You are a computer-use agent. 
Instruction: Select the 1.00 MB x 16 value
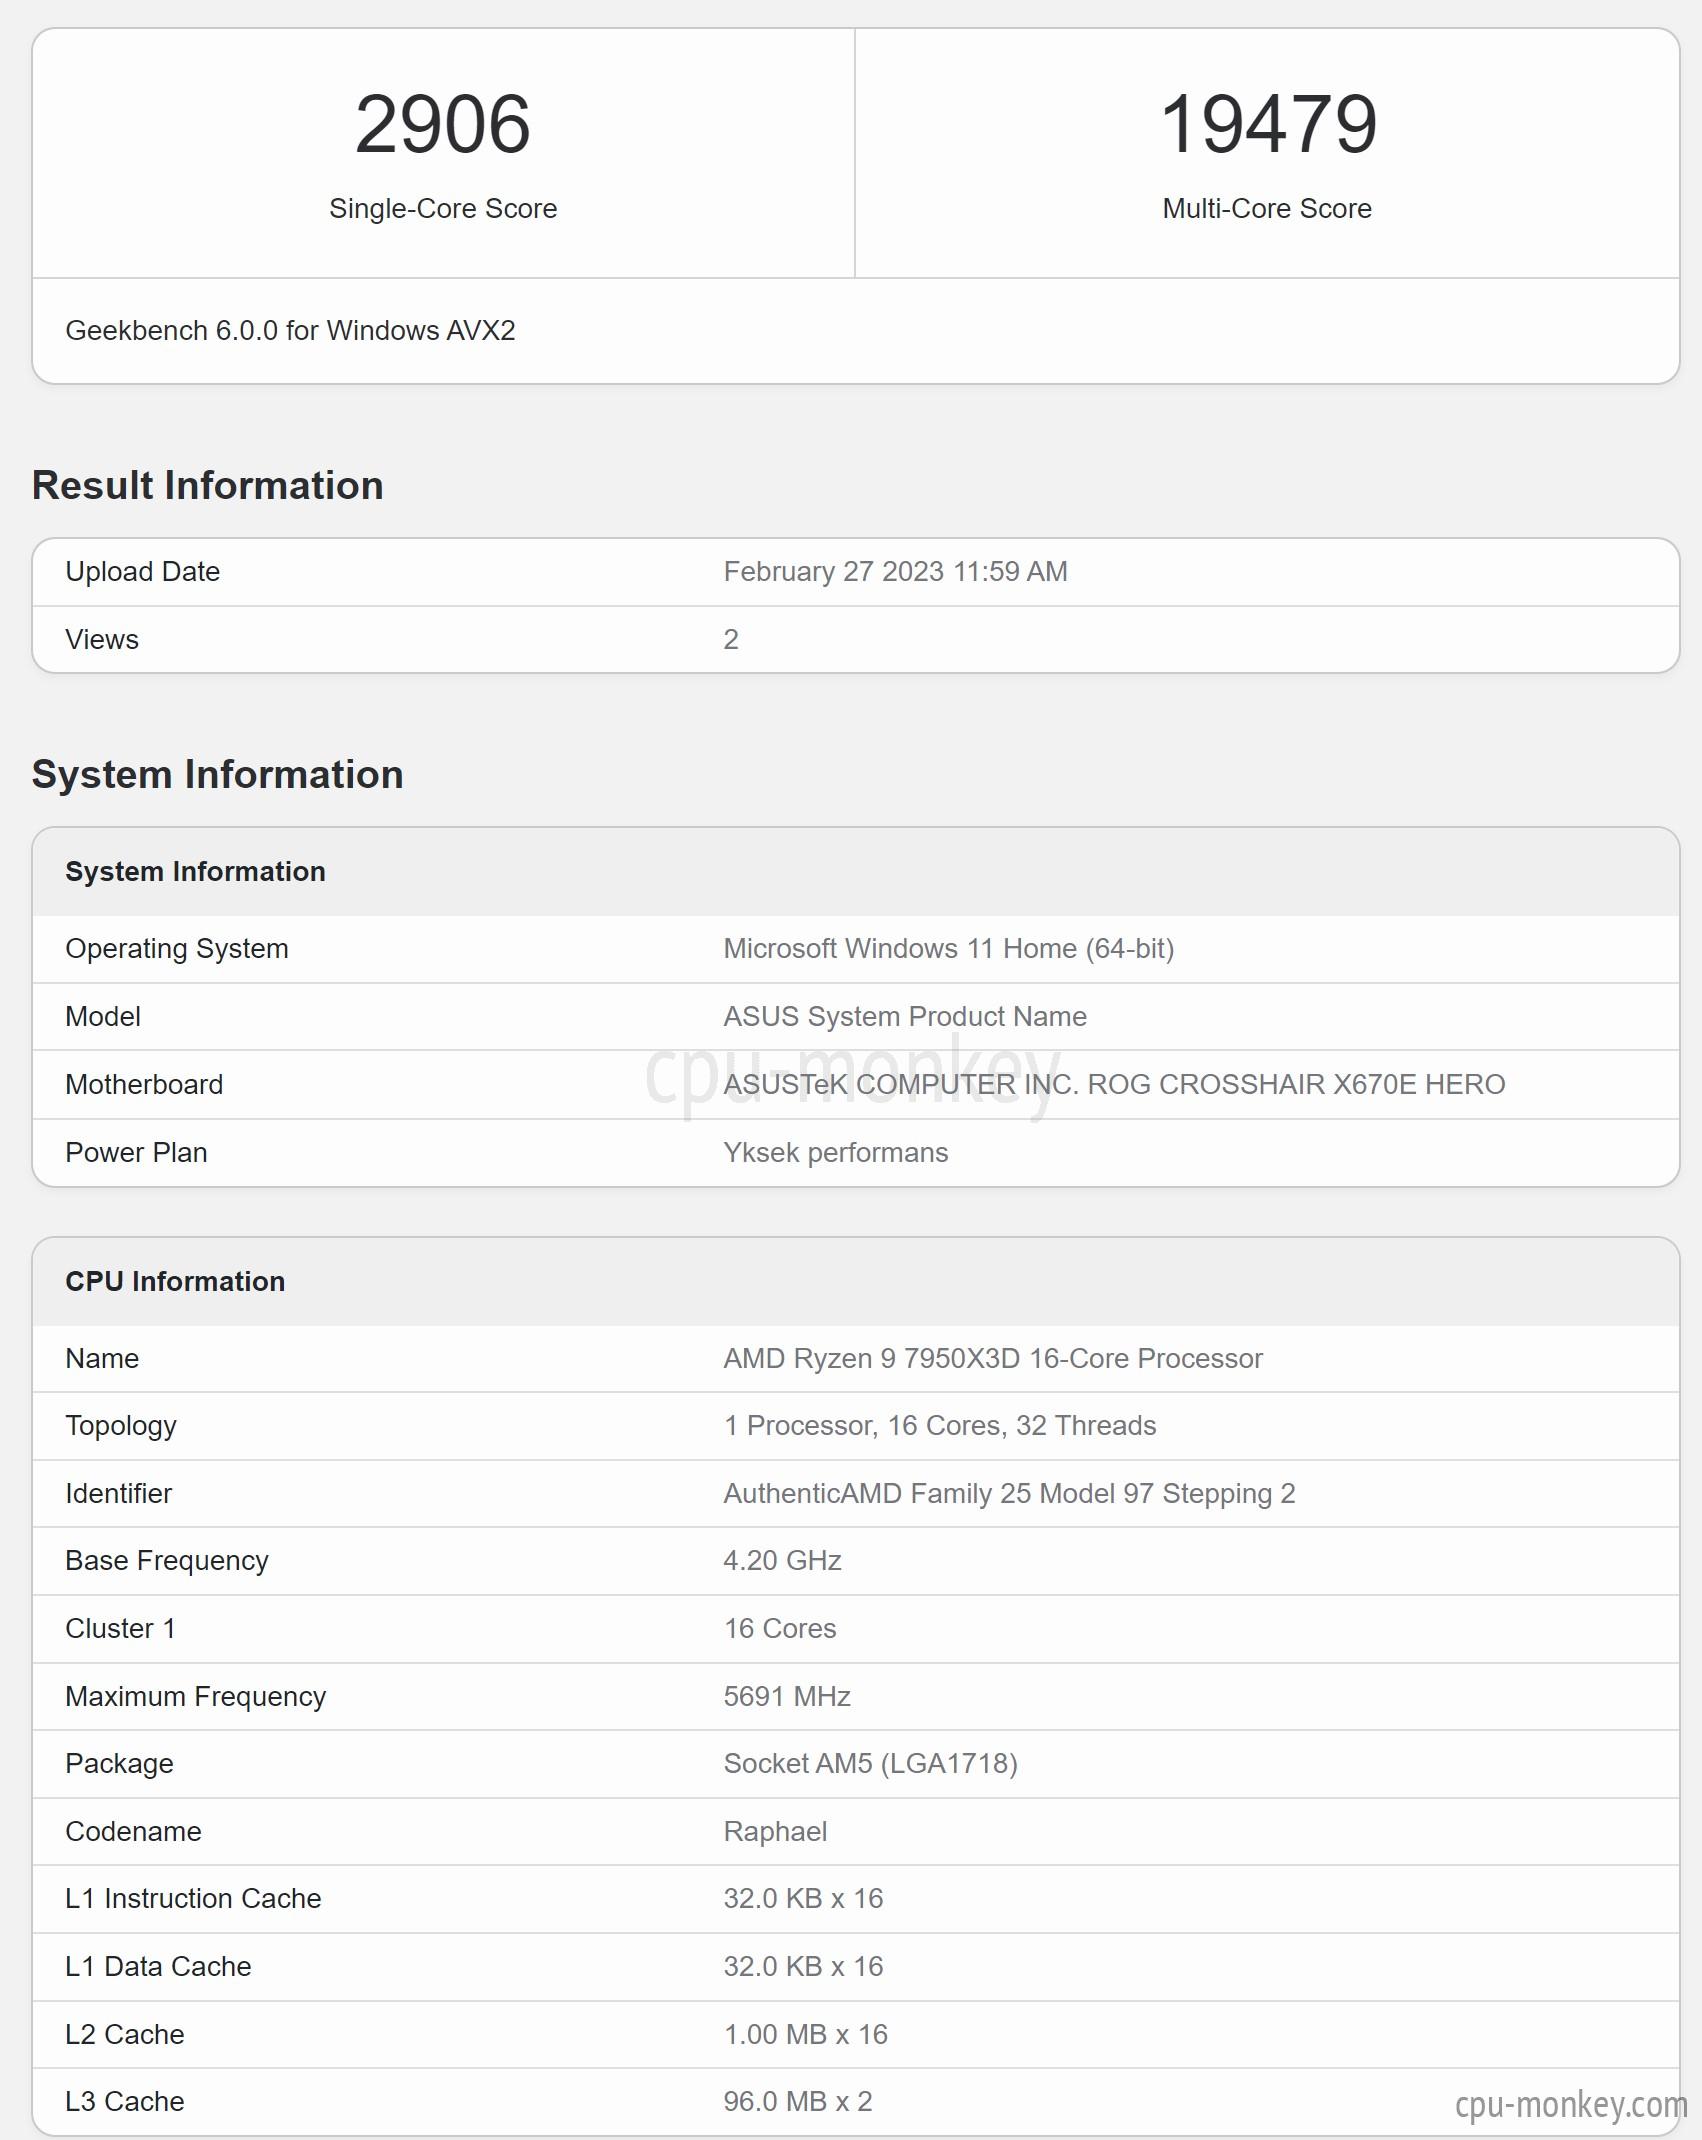pos(806,2034)
